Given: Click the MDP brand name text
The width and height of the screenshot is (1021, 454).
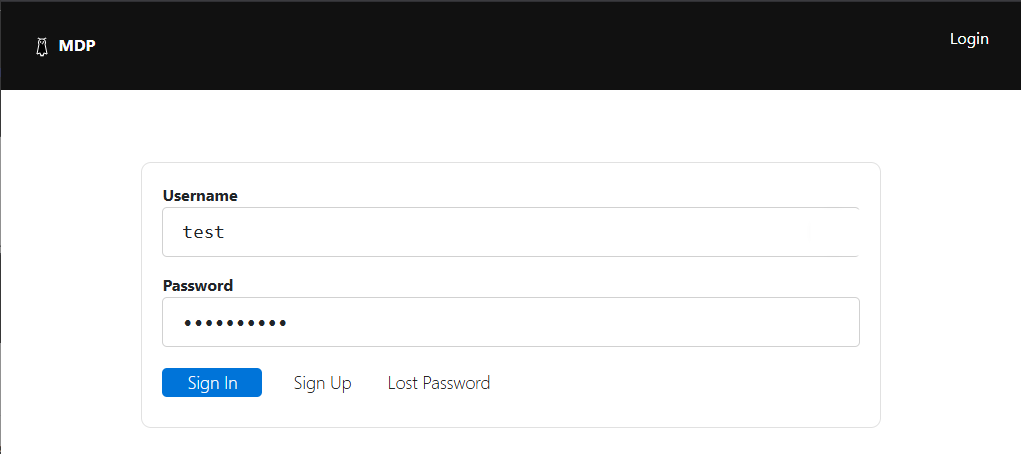Looking at the screenshot, I should (x=77, y=46).
